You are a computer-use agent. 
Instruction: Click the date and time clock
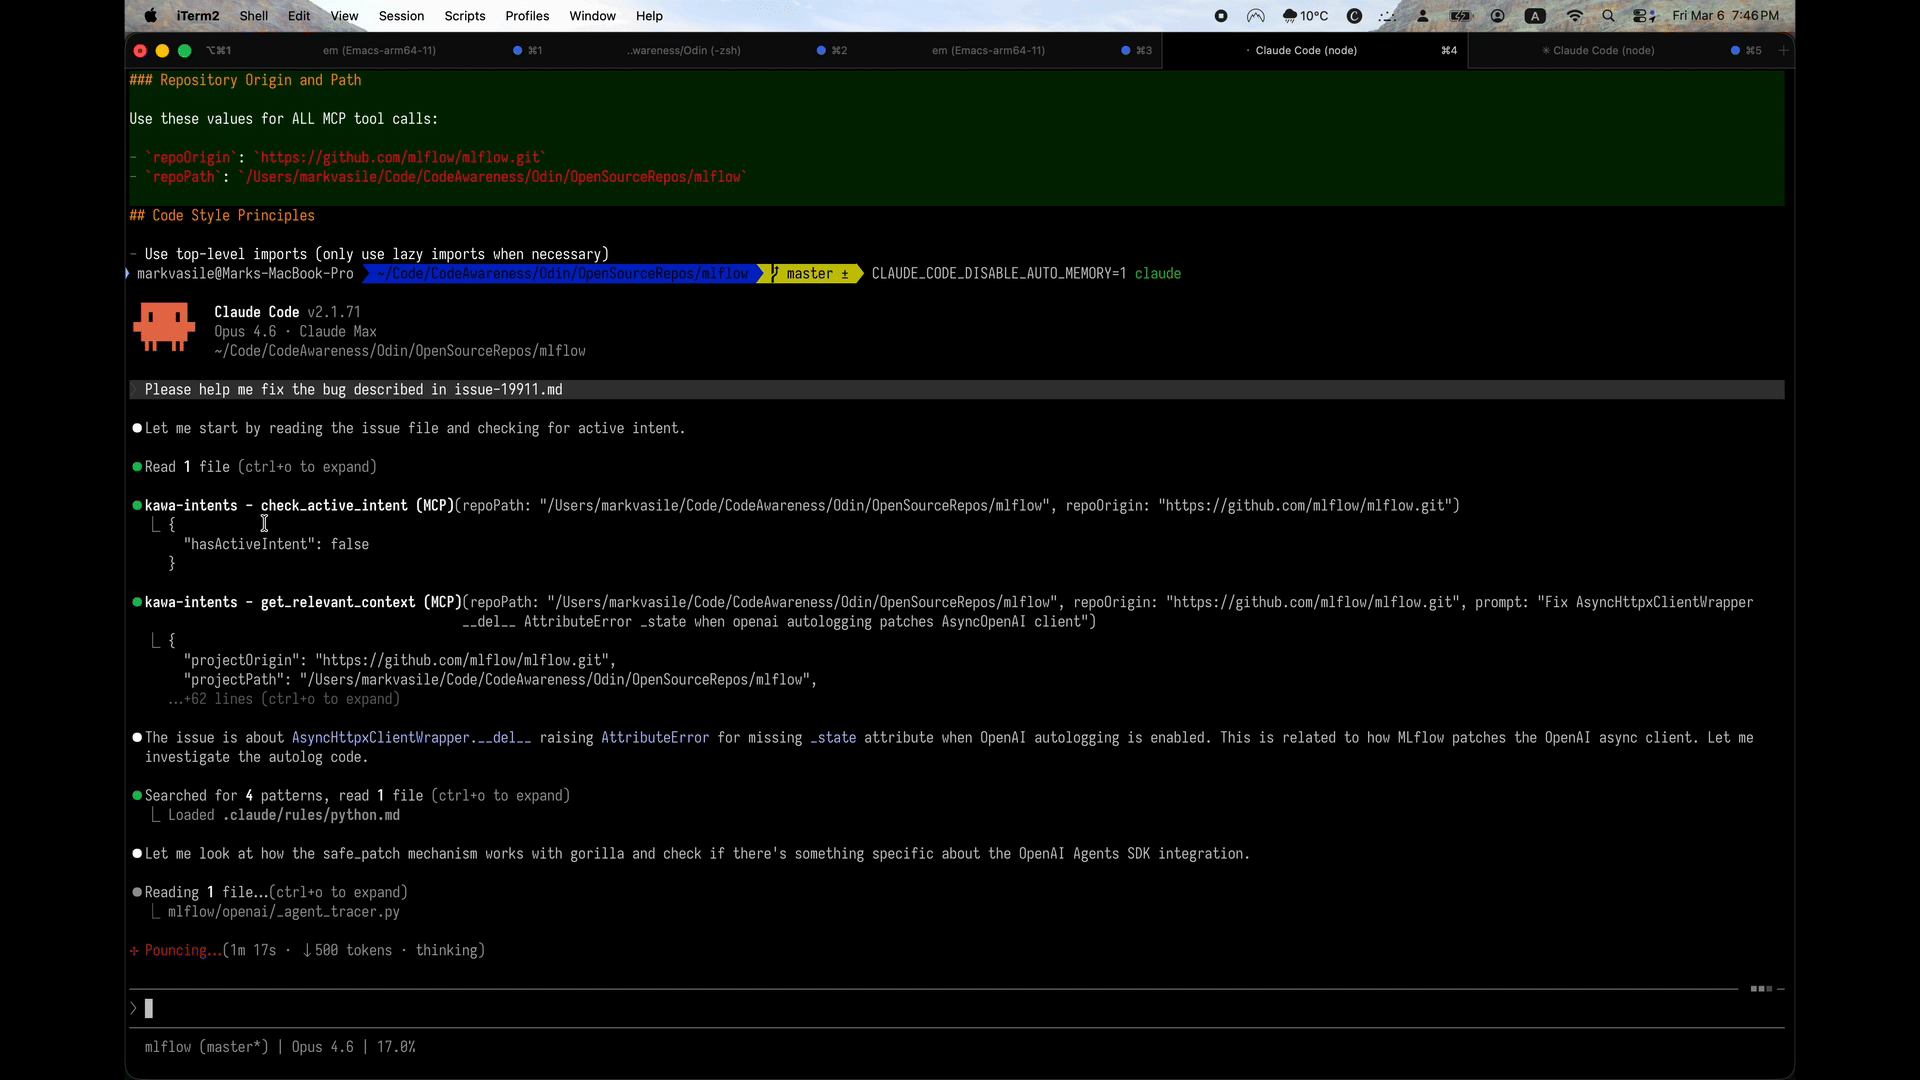pyautogui.click(x=1726, y=16)
